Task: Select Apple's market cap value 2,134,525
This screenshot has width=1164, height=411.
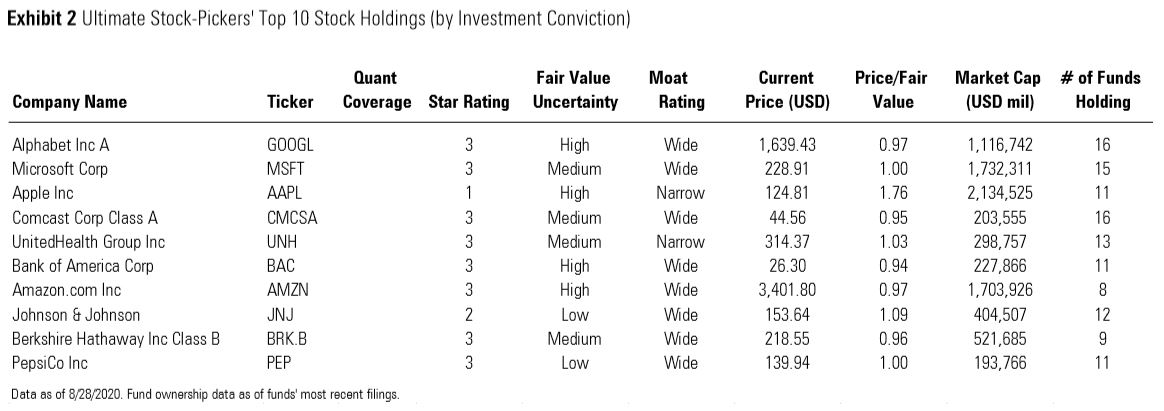Action: pos(1000,193)
